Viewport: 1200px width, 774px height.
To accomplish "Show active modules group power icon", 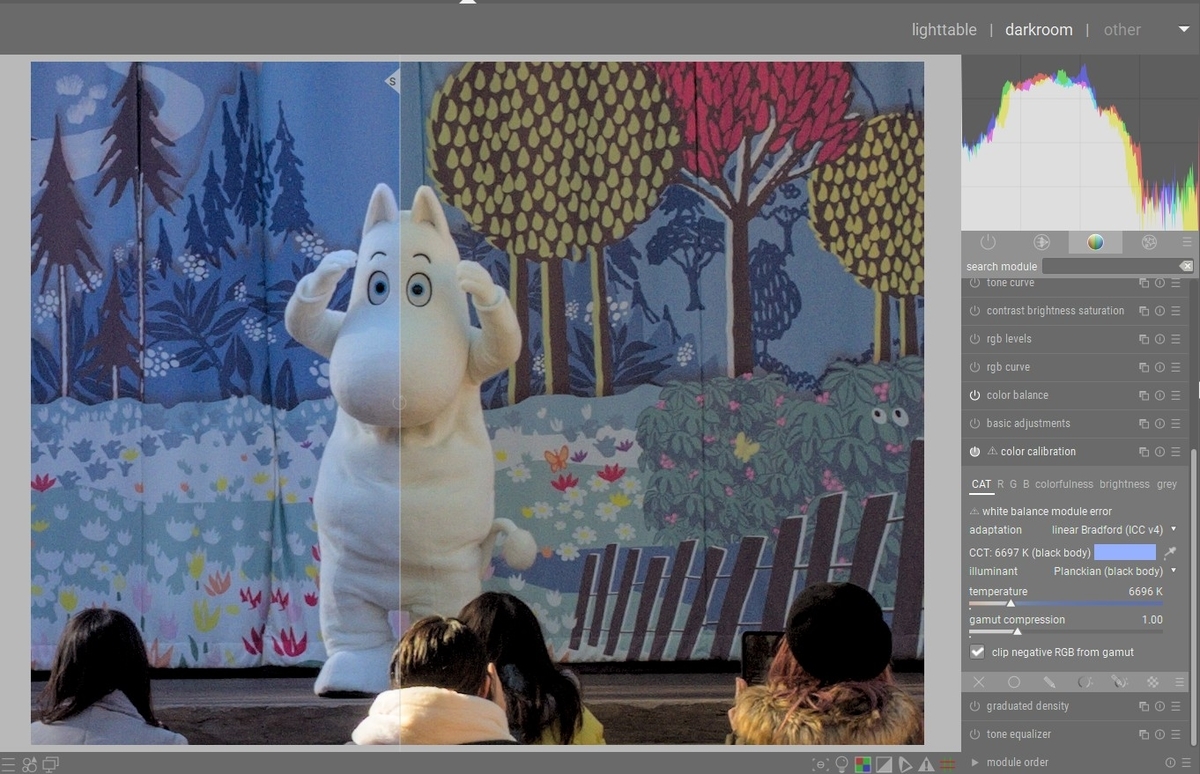I will (x=988, y=242).
